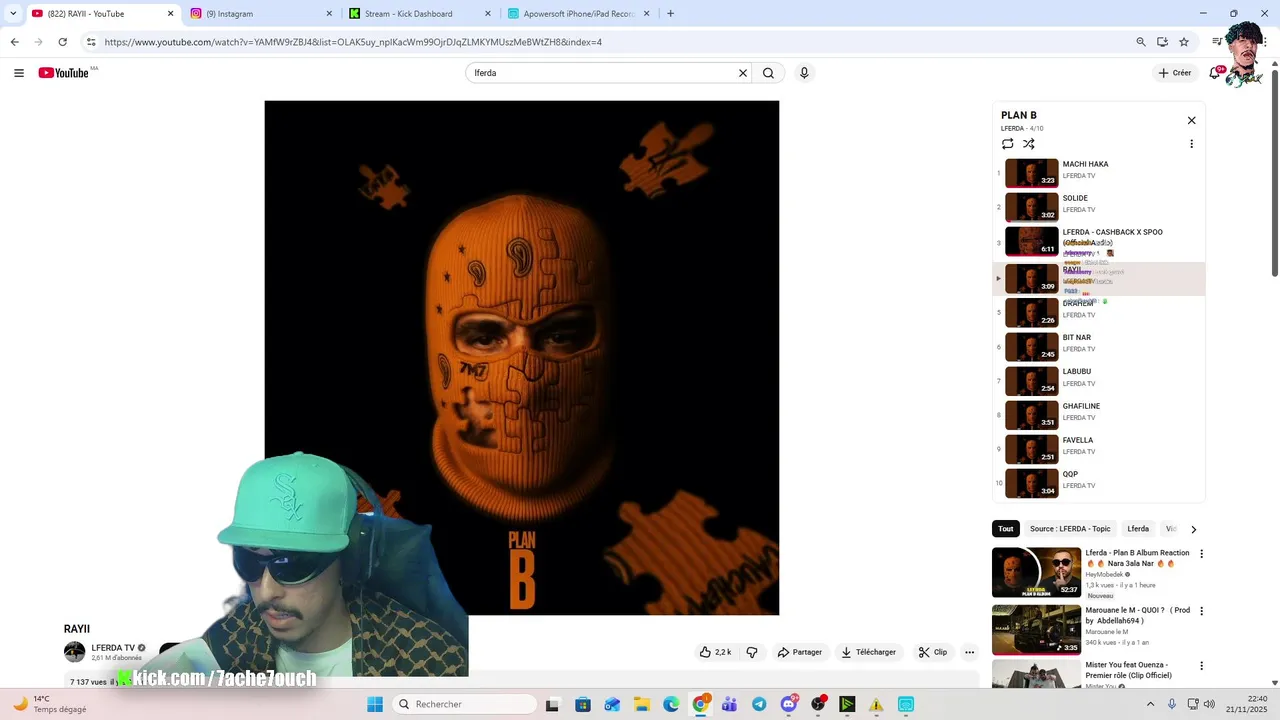Close the Instagram tab
Viewport: 1280px width, 720px height.
click(x=329, y=14)
